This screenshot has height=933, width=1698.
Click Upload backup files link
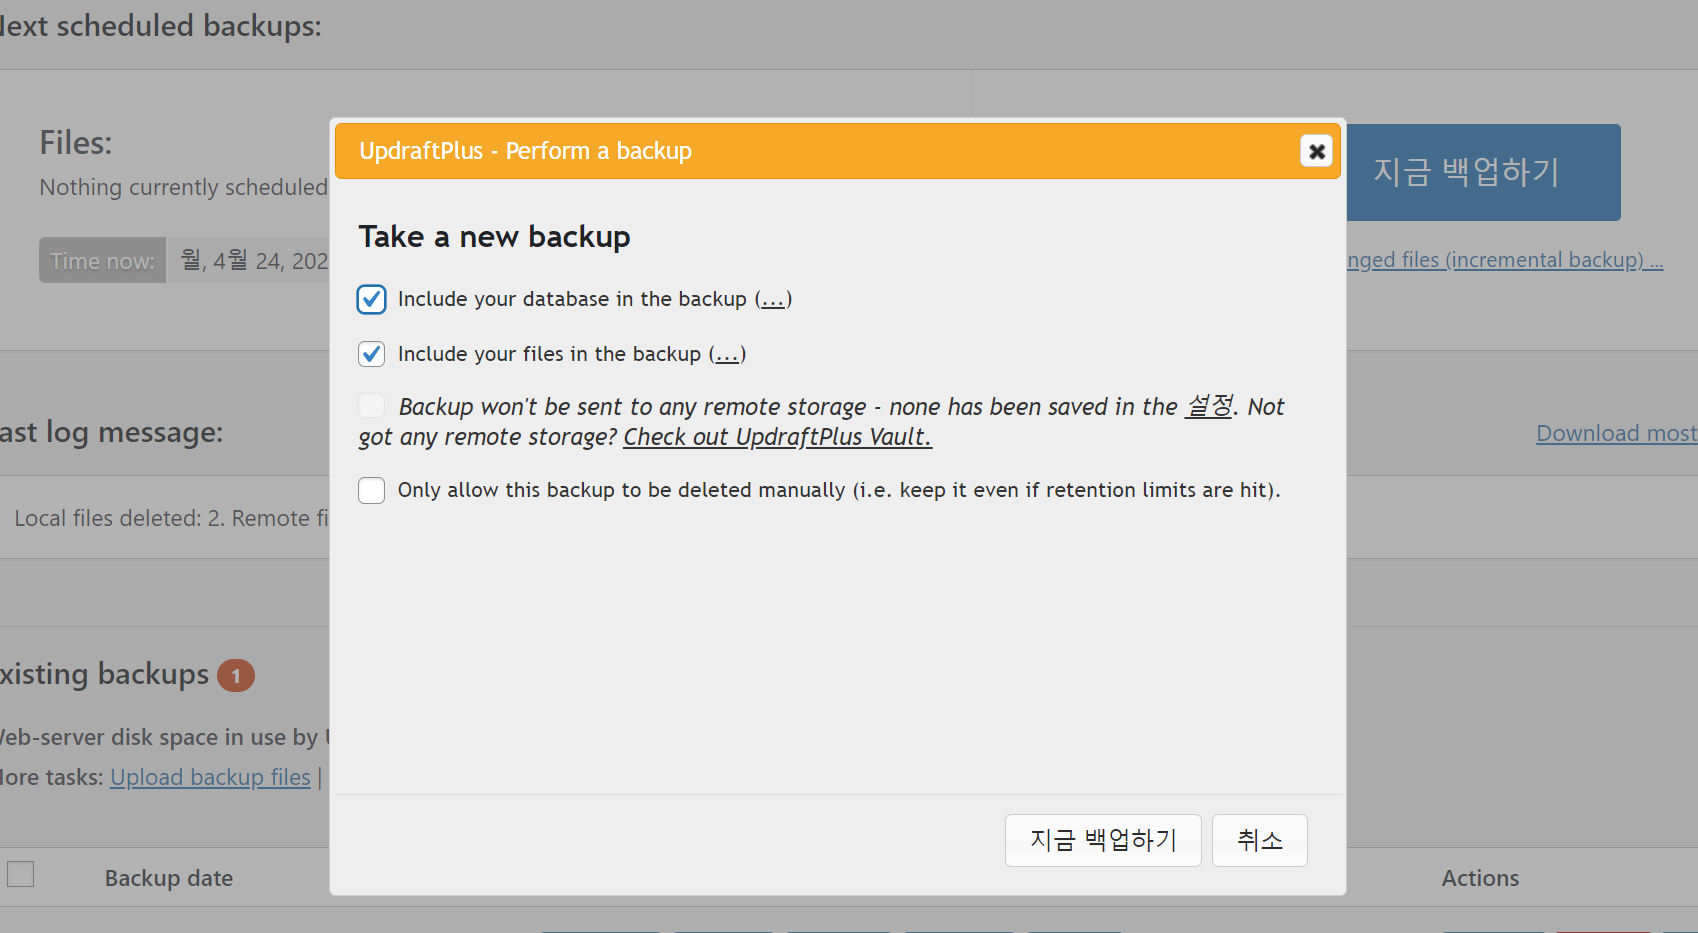(210, 777)
